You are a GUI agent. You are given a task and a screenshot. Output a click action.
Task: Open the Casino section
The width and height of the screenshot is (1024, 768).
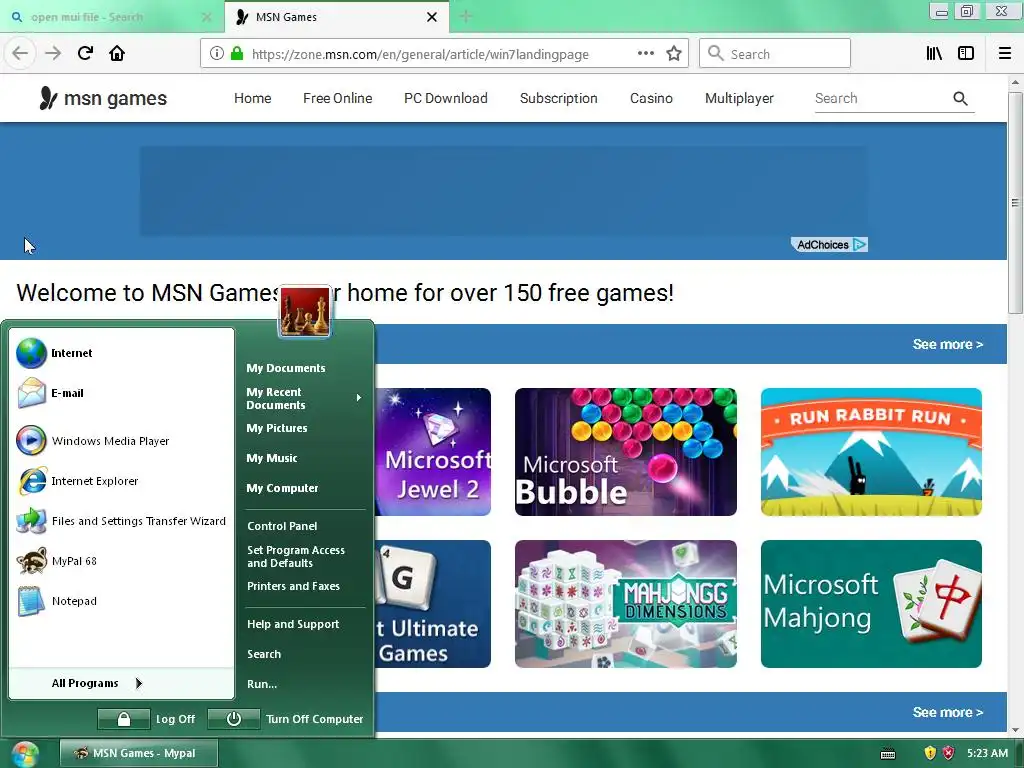(x=651, y=99)
